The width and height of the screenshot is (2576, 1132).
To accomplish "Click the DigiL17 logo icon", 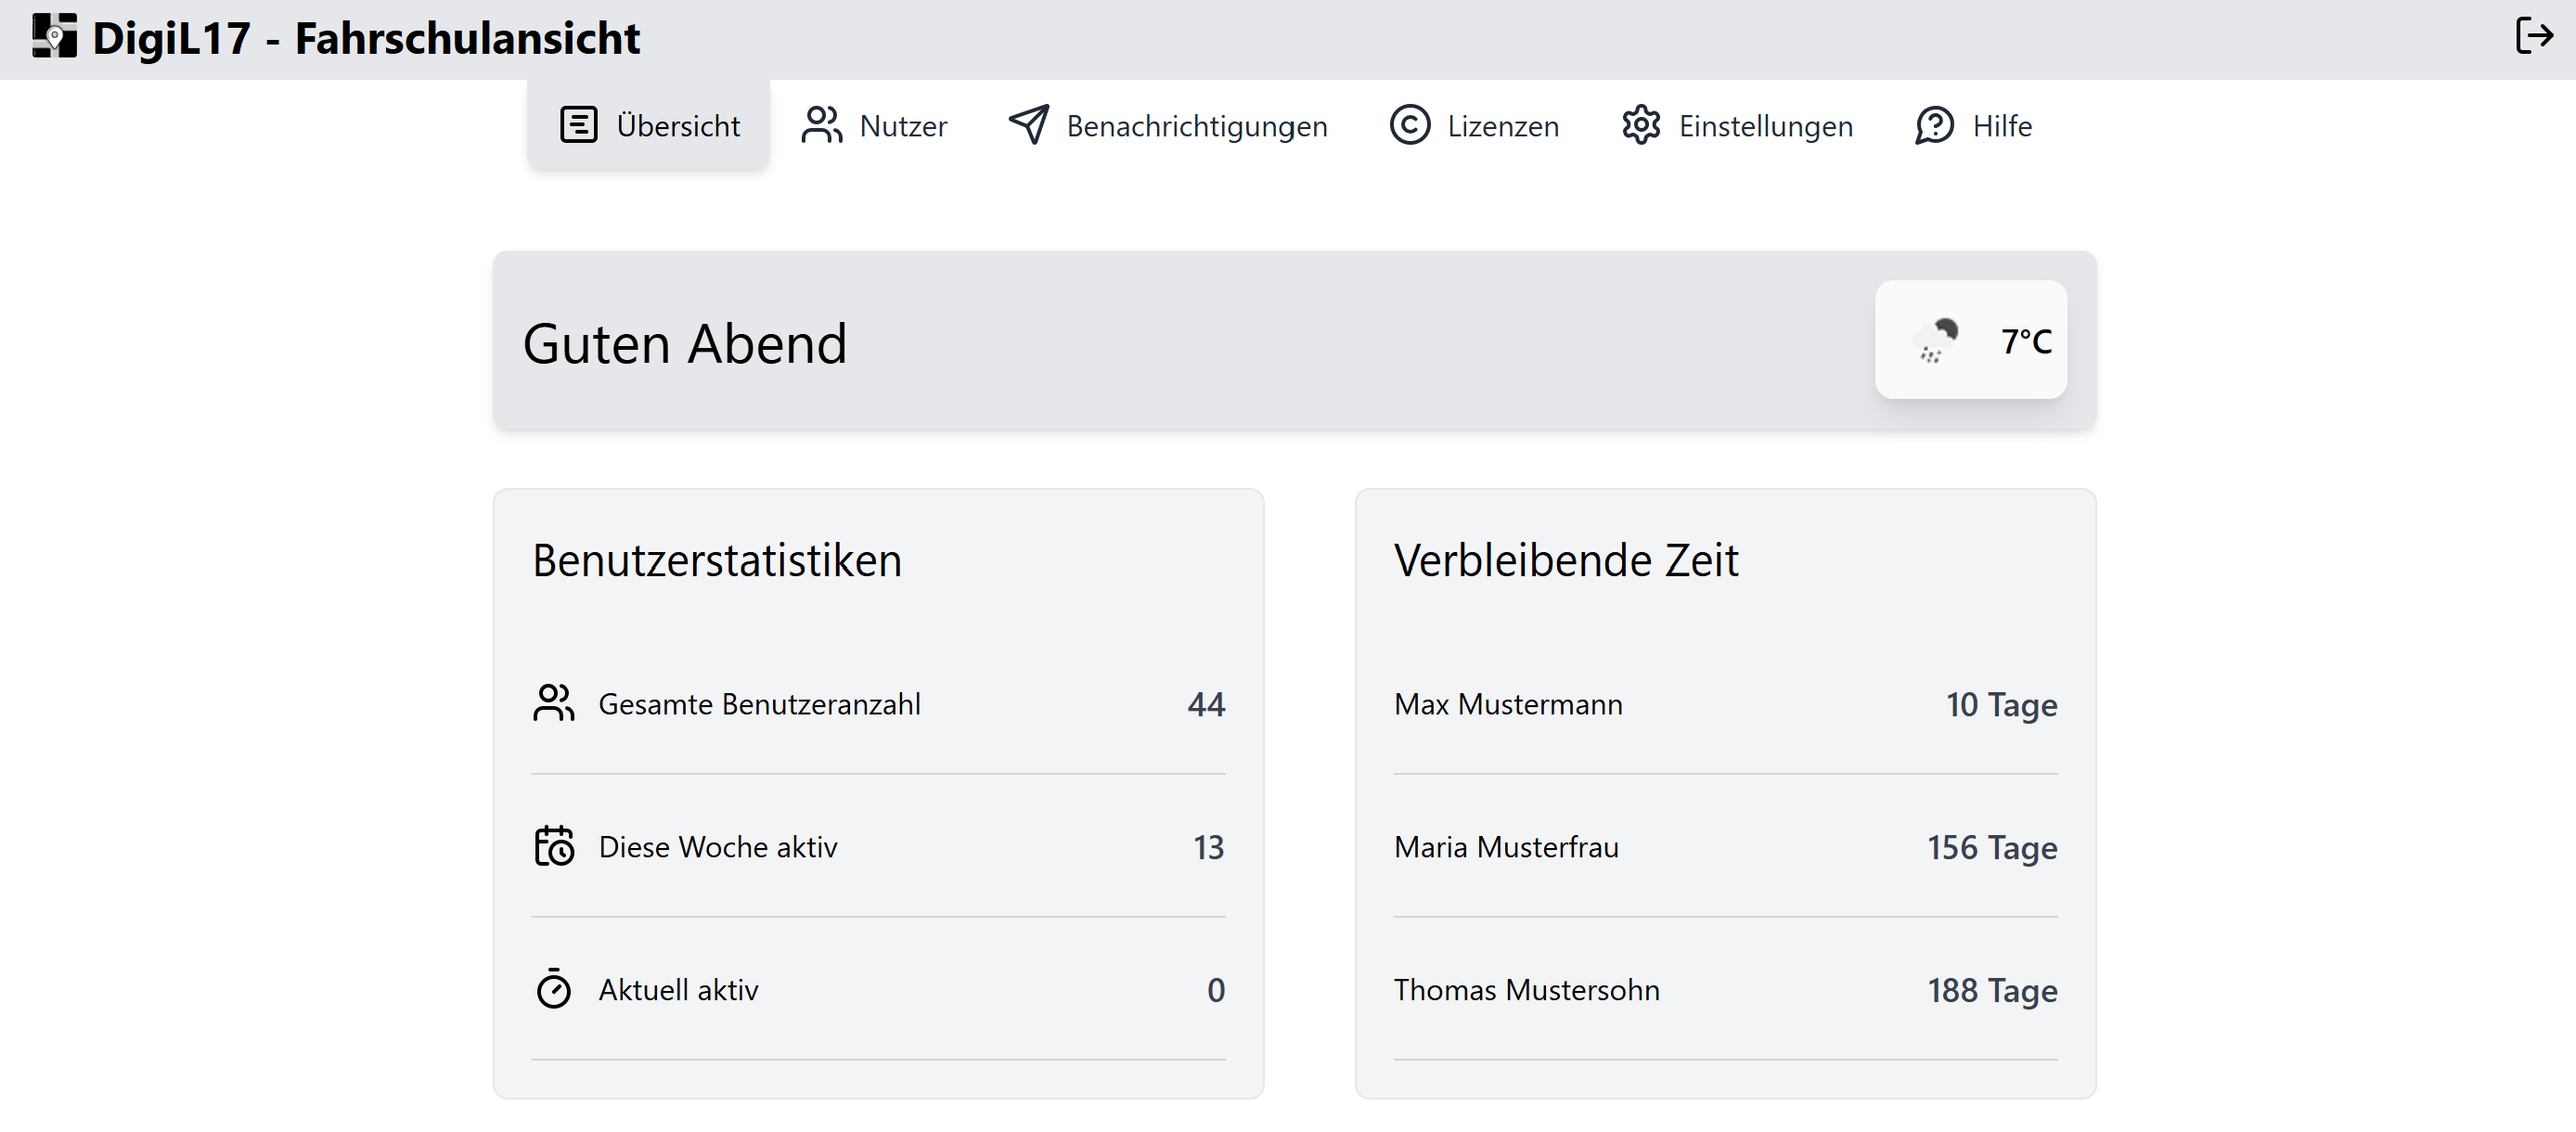I will click(x=54, y=37).
